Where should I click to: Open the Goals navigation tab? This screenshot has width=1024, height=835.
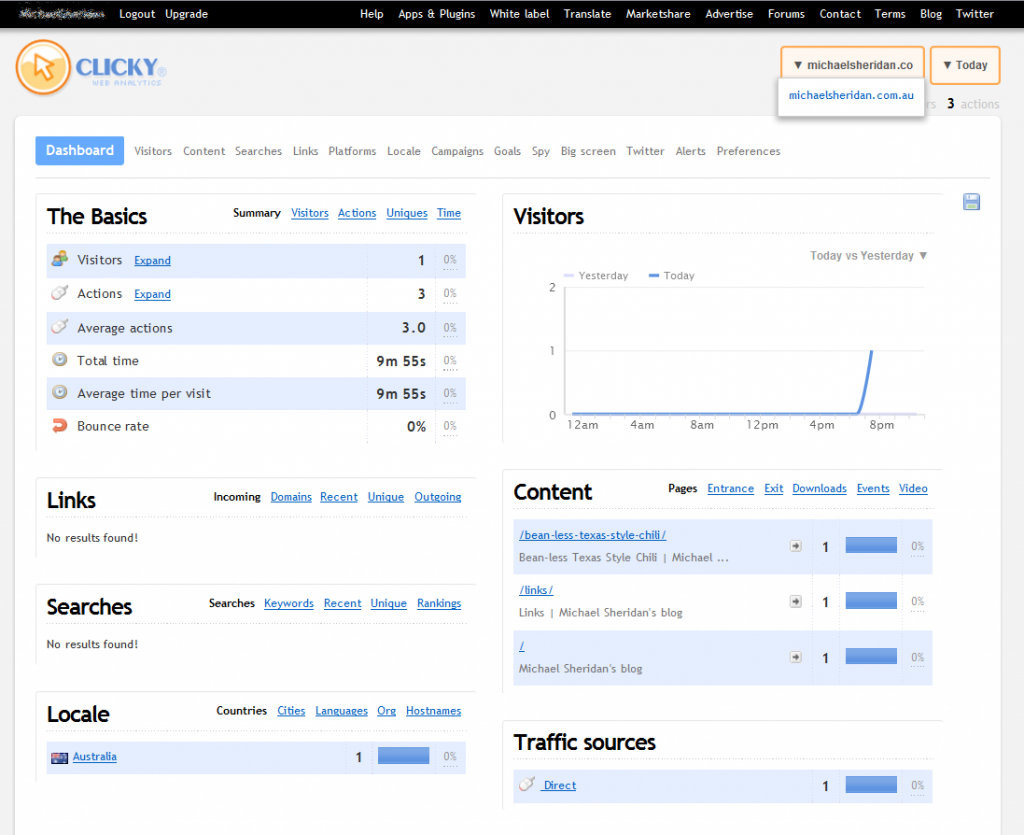pyautogui.click(x=507, y=151)
